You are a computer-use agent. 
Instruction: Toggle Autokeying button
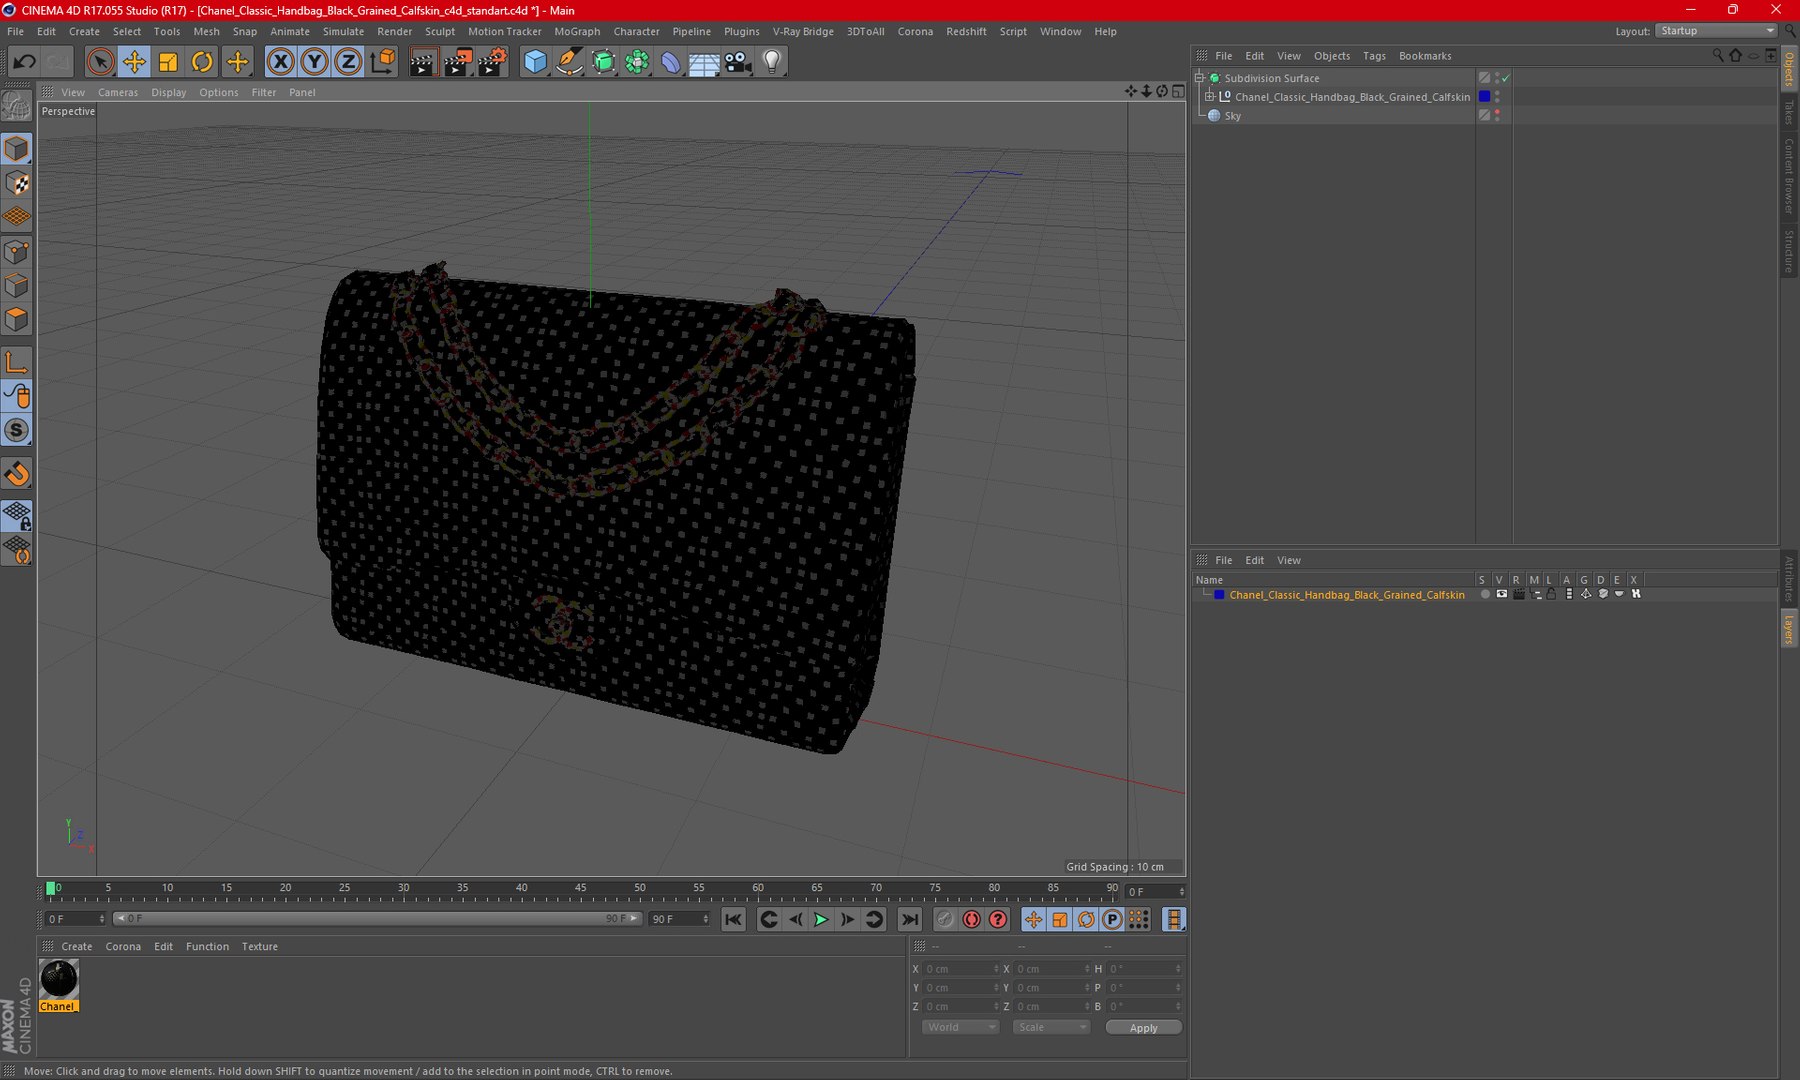(x=971, y=919)
